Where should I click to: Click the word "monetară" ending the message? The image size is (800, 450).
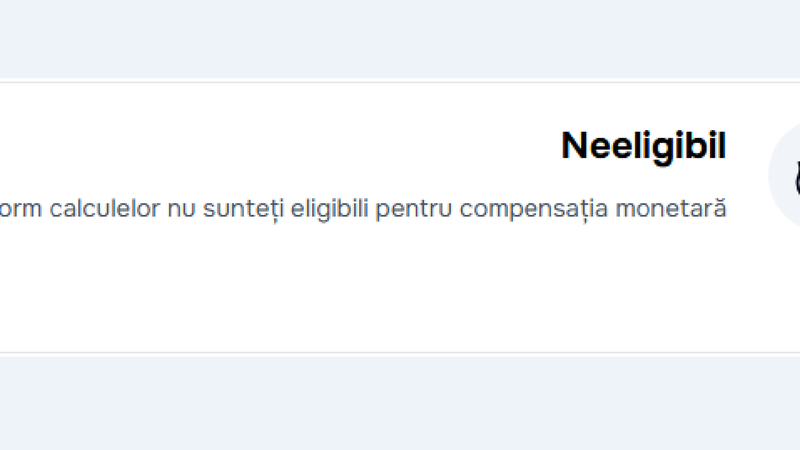(x=671, y=207)
